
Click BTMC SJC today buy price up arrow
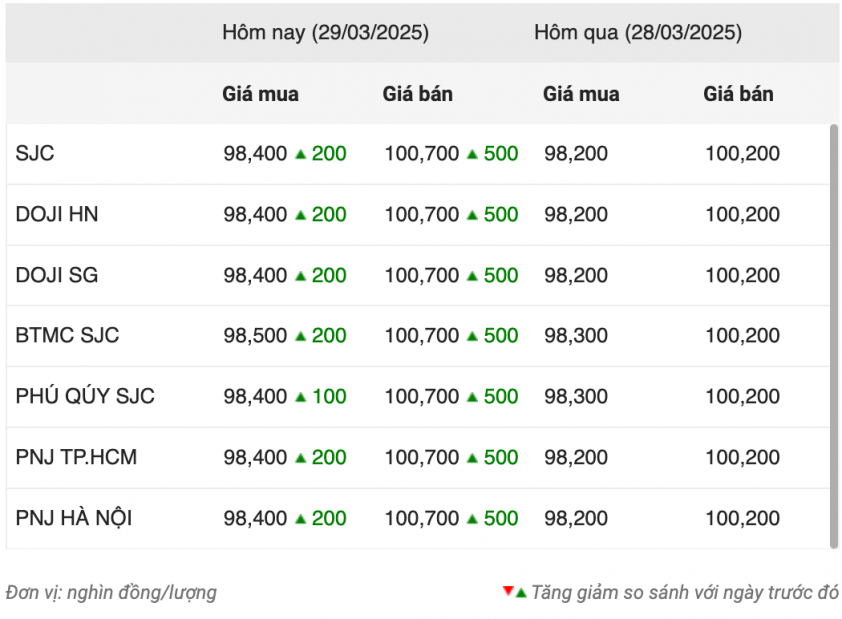tap(301, 337)
